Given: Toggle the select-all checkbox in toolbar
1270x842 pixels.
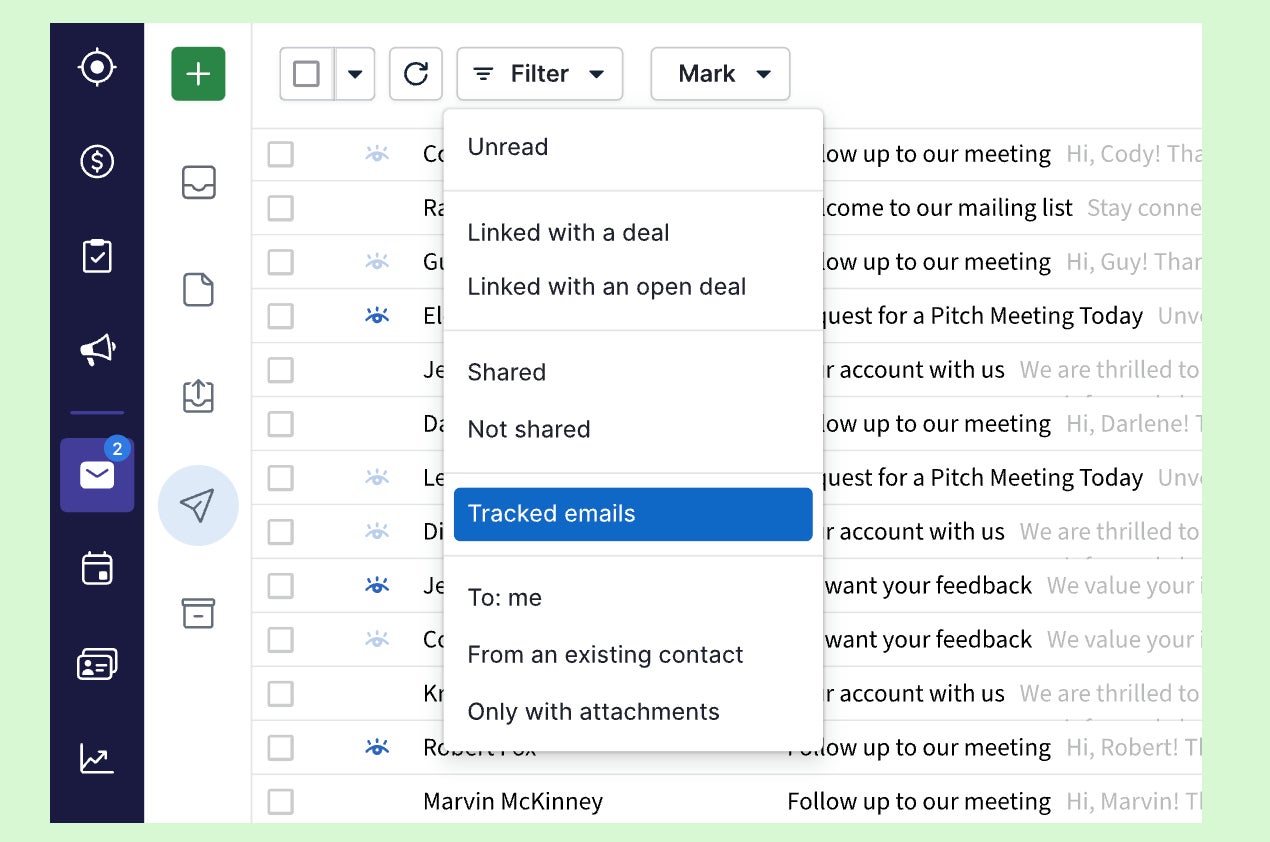Looking at the screenshot, I should [x=306, y=74].
